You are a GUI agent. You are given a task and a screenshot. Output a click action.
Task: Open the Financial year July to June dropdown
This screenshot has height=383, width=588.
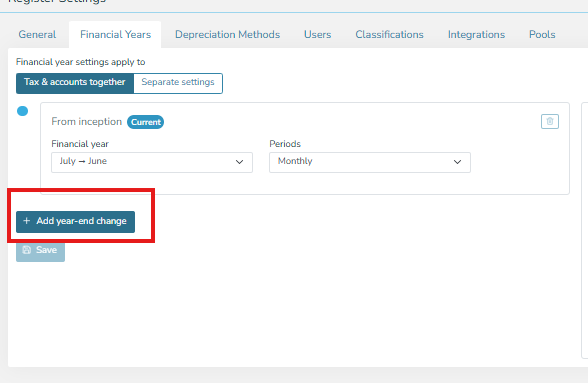point(152,162)
